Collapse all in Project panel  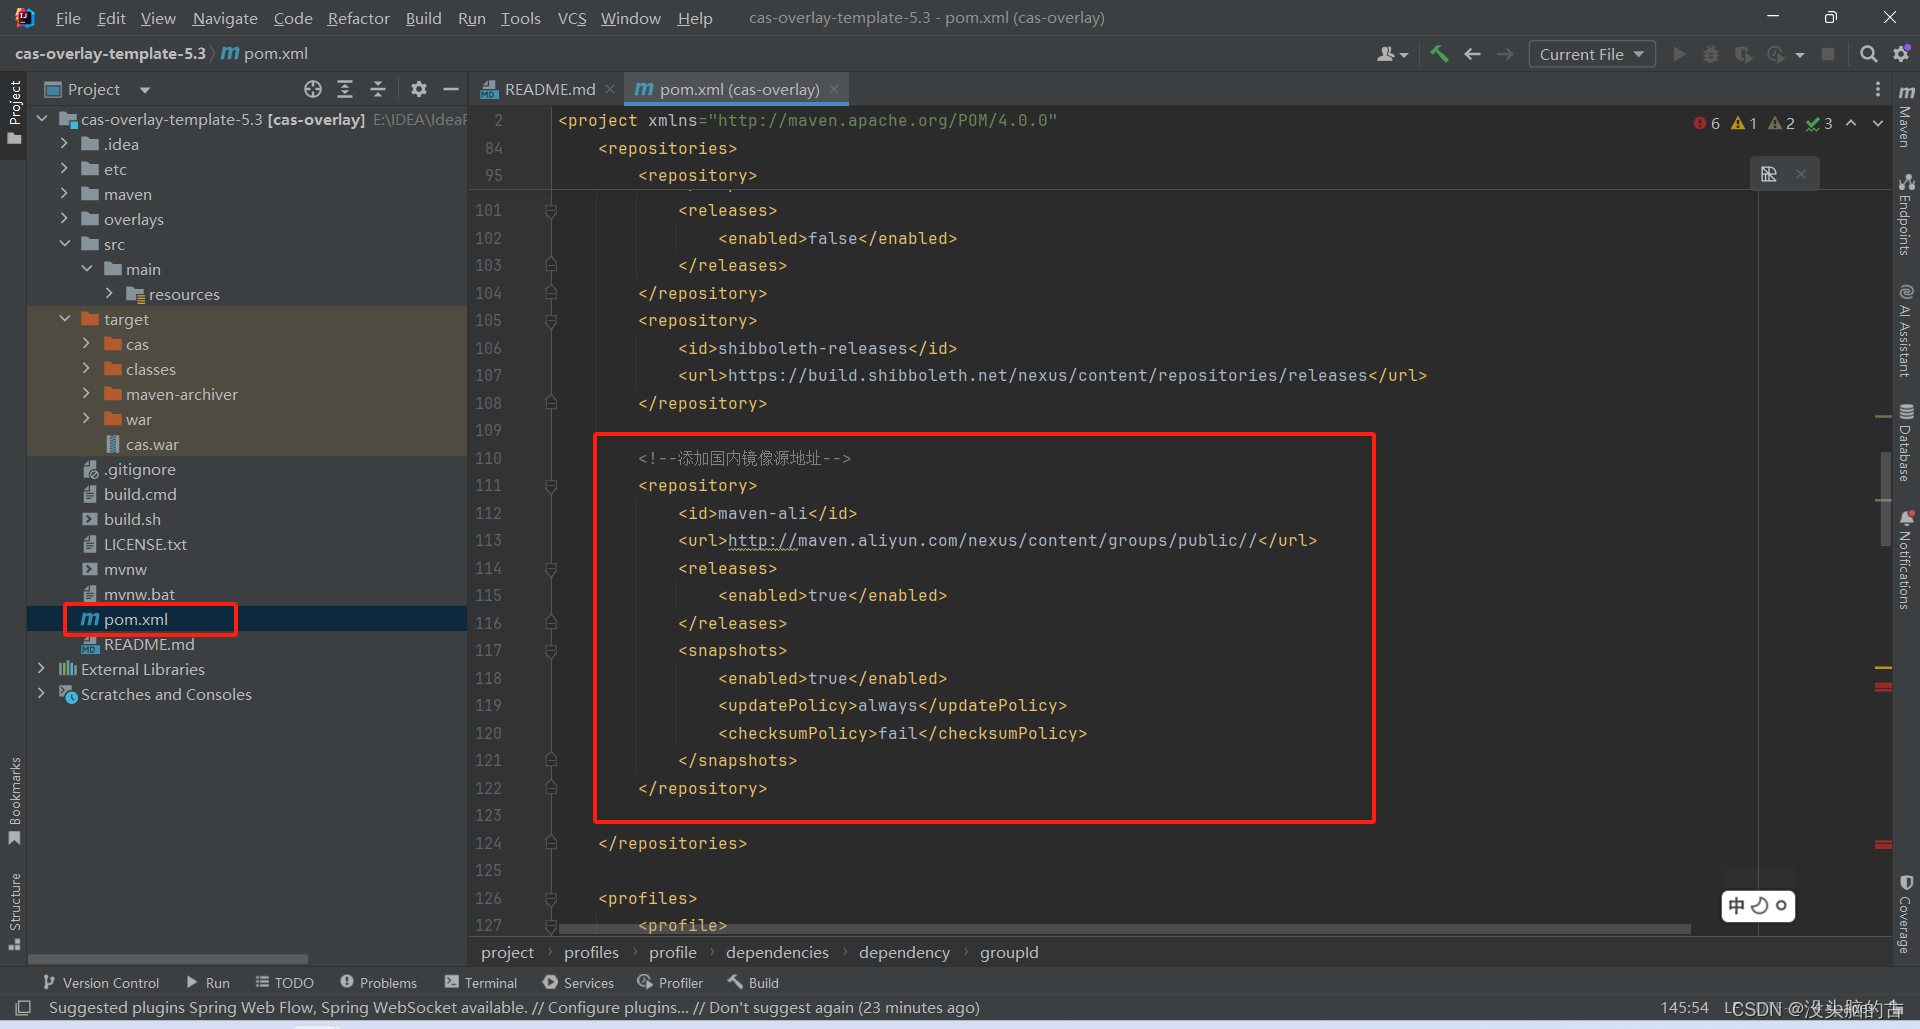click(378, 89)
